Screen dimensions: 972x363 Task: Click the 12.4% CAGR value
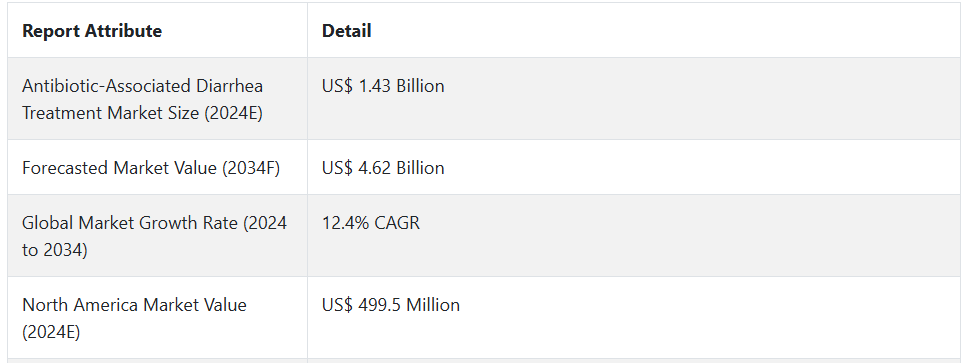tap(371, 222)
